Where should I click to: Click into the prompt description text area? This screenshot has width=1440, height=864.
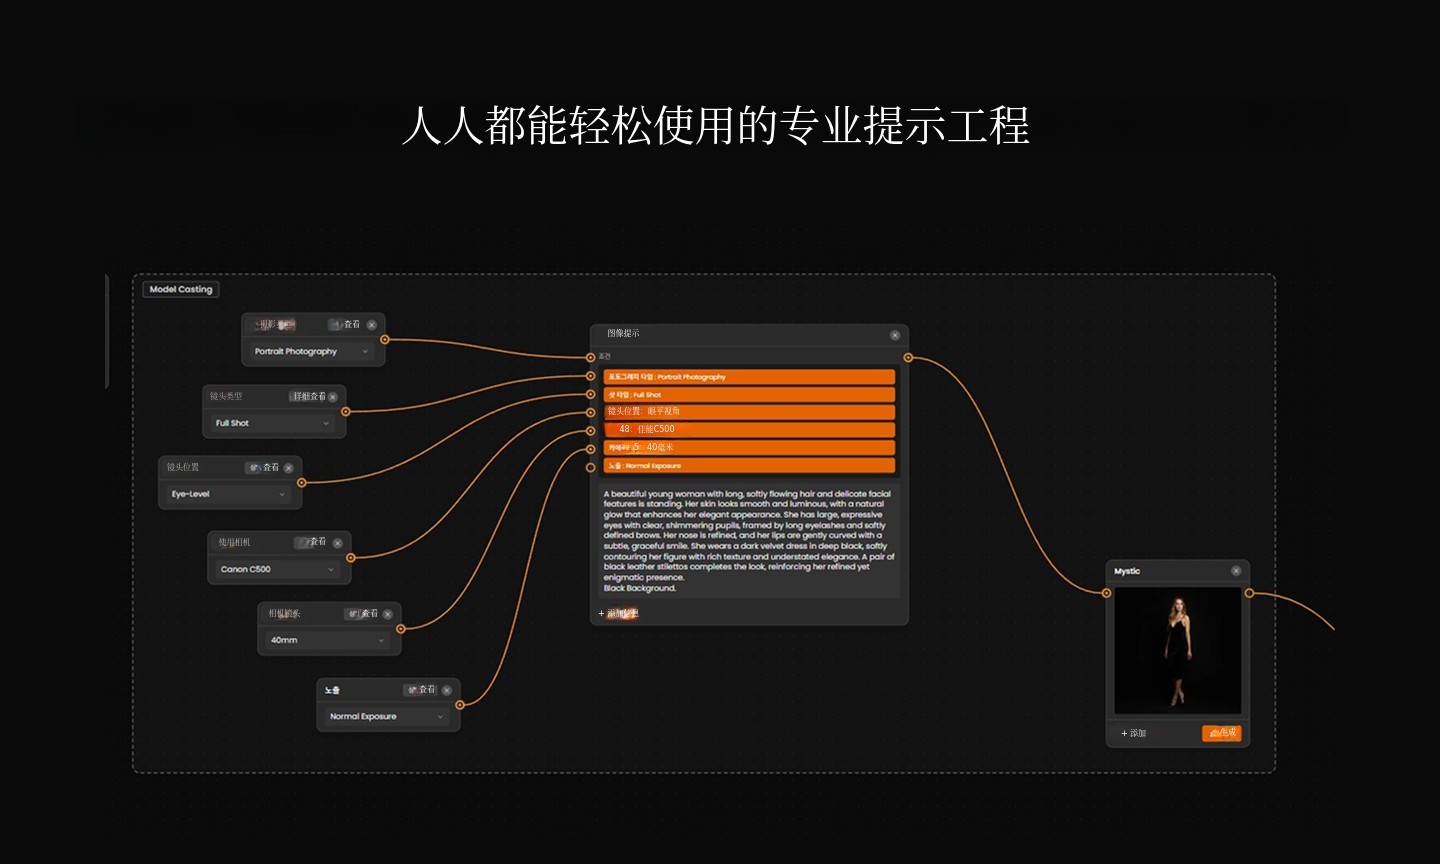point(749,541)
